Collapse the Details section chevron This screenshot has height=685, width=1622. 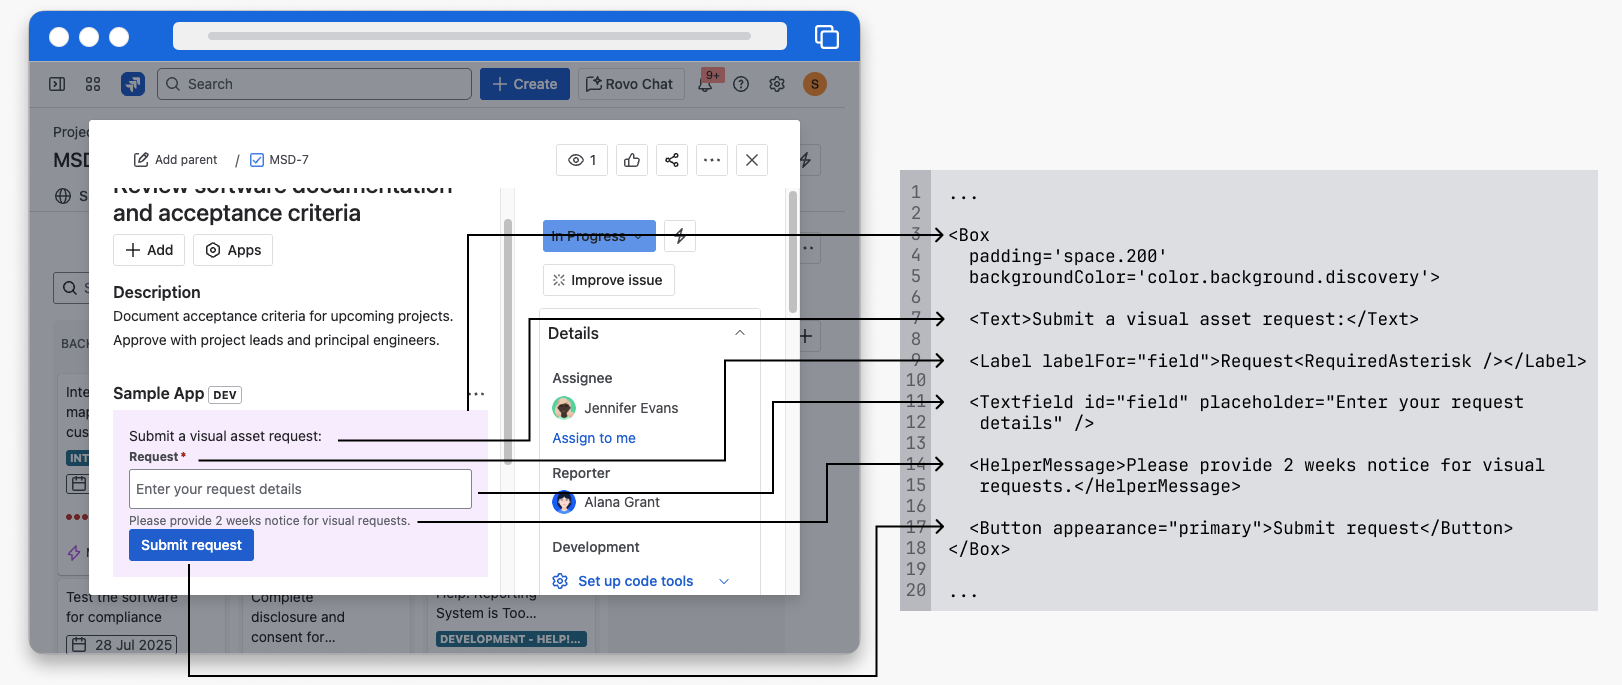[x=740, y=333]
